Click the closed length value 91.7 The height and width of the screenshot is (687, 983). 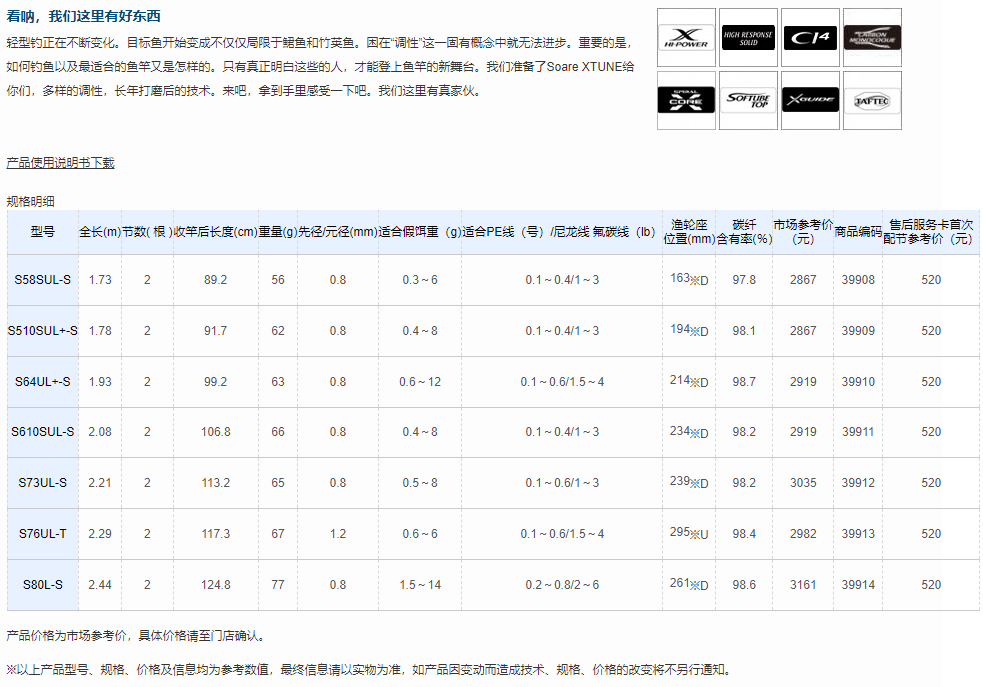click(x=216, y=331)
